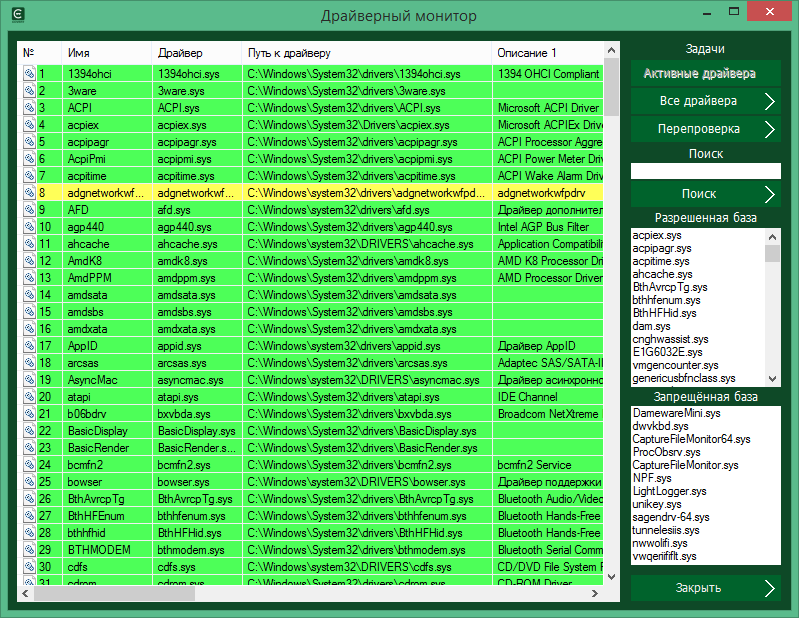Open the Активные драйвера task
Screen dimensions: 799x618
click(x=705, y=73)
